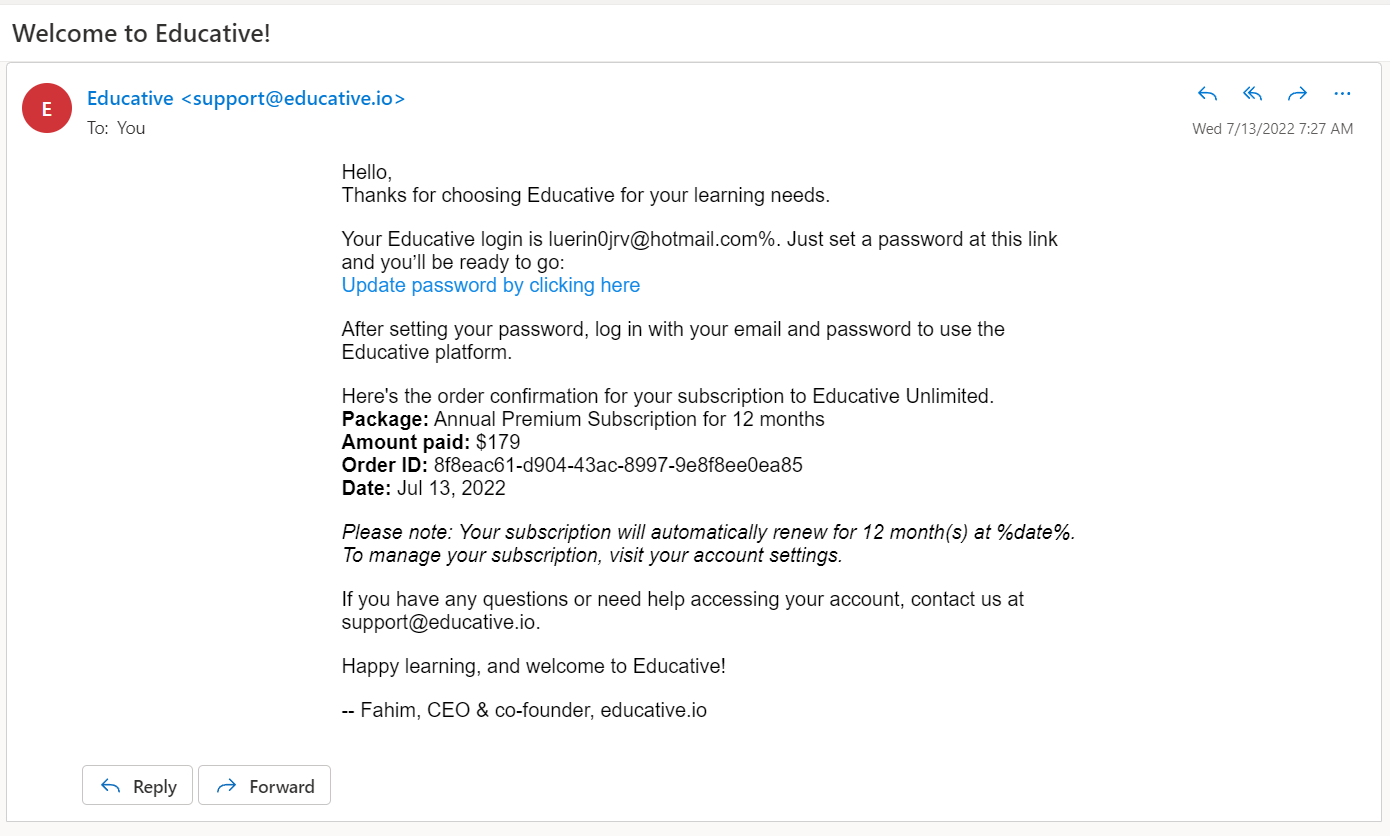
Task: Click the Wed 7/13/2022 7:27 AM timestamp
Action: [1272, 129]
